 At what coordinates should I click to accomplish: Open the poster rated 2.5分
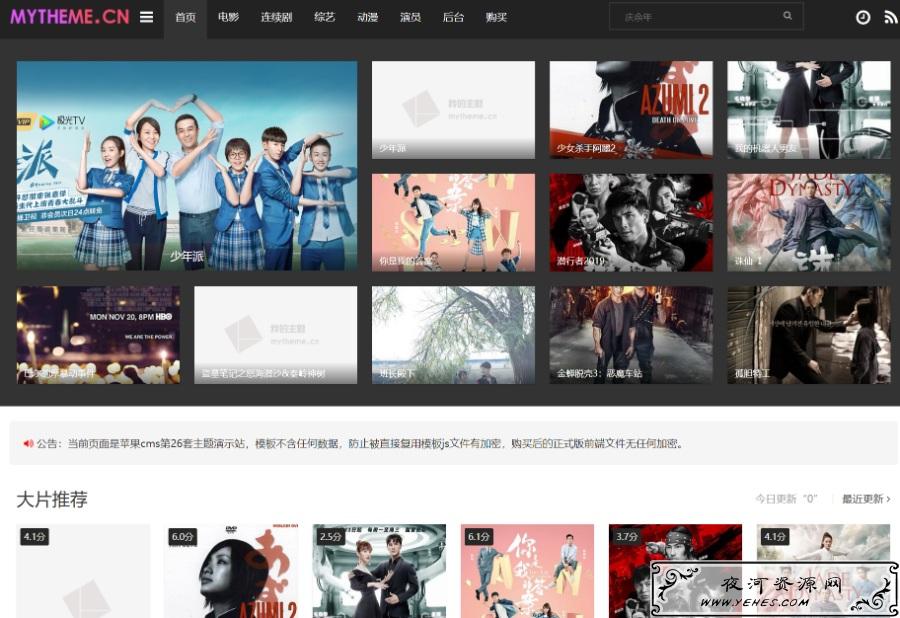click(x=379, y=571)
